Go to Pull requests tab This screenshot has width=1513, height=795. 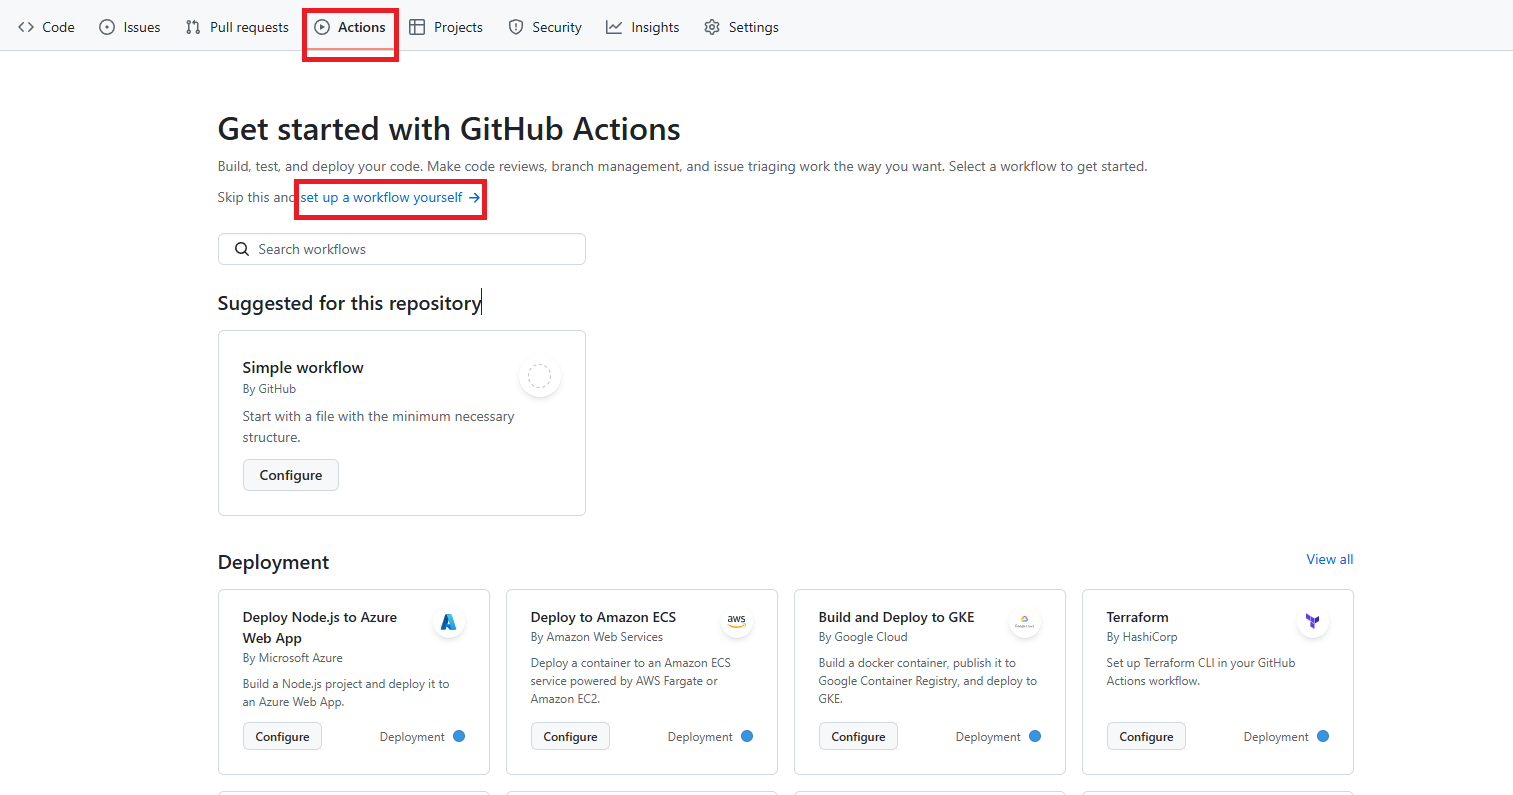point(237,27)
